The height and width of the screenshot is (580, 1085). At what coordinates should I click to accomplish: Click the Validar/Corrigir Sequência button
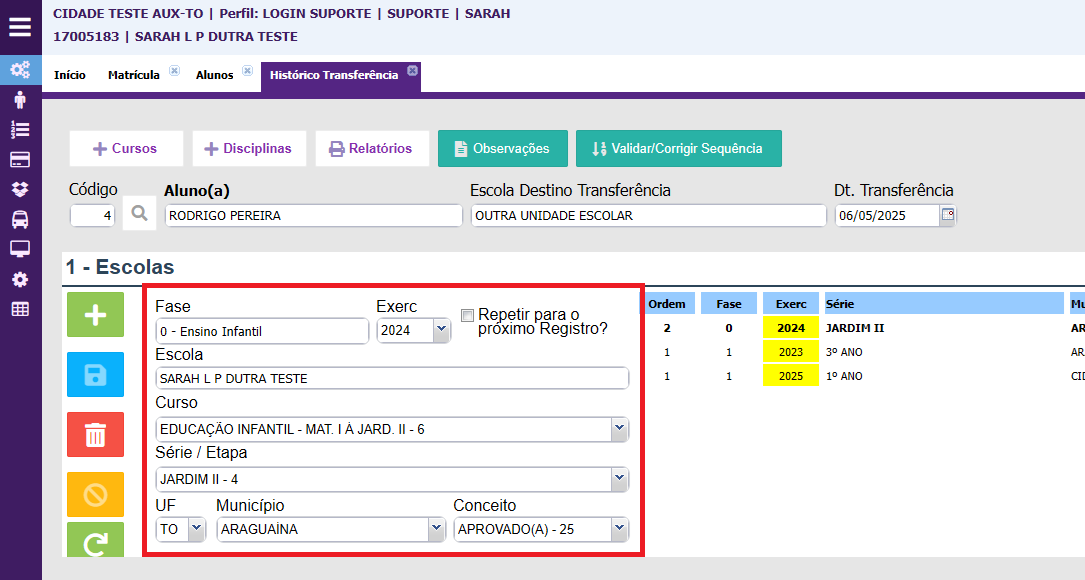tap(678, 148)
